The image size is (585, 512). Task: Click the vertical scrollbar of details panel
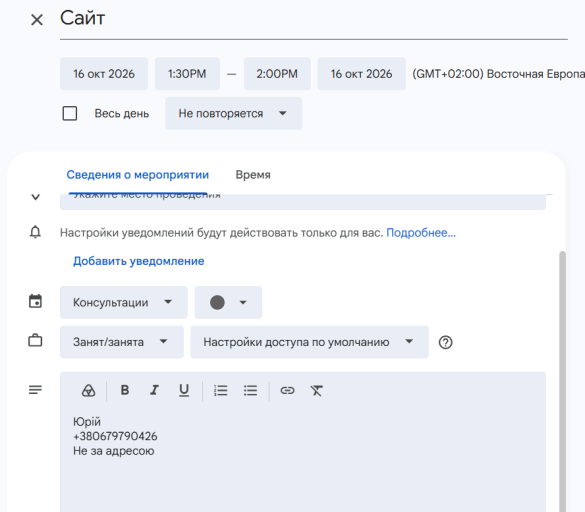click(562, 381)
